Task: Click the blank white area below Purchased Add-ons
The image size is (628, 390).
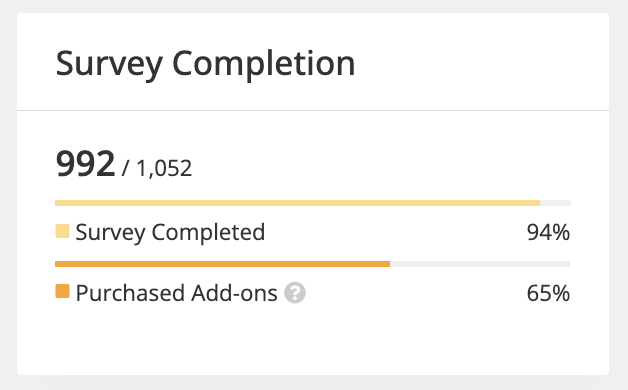Action: click(313, 340)
